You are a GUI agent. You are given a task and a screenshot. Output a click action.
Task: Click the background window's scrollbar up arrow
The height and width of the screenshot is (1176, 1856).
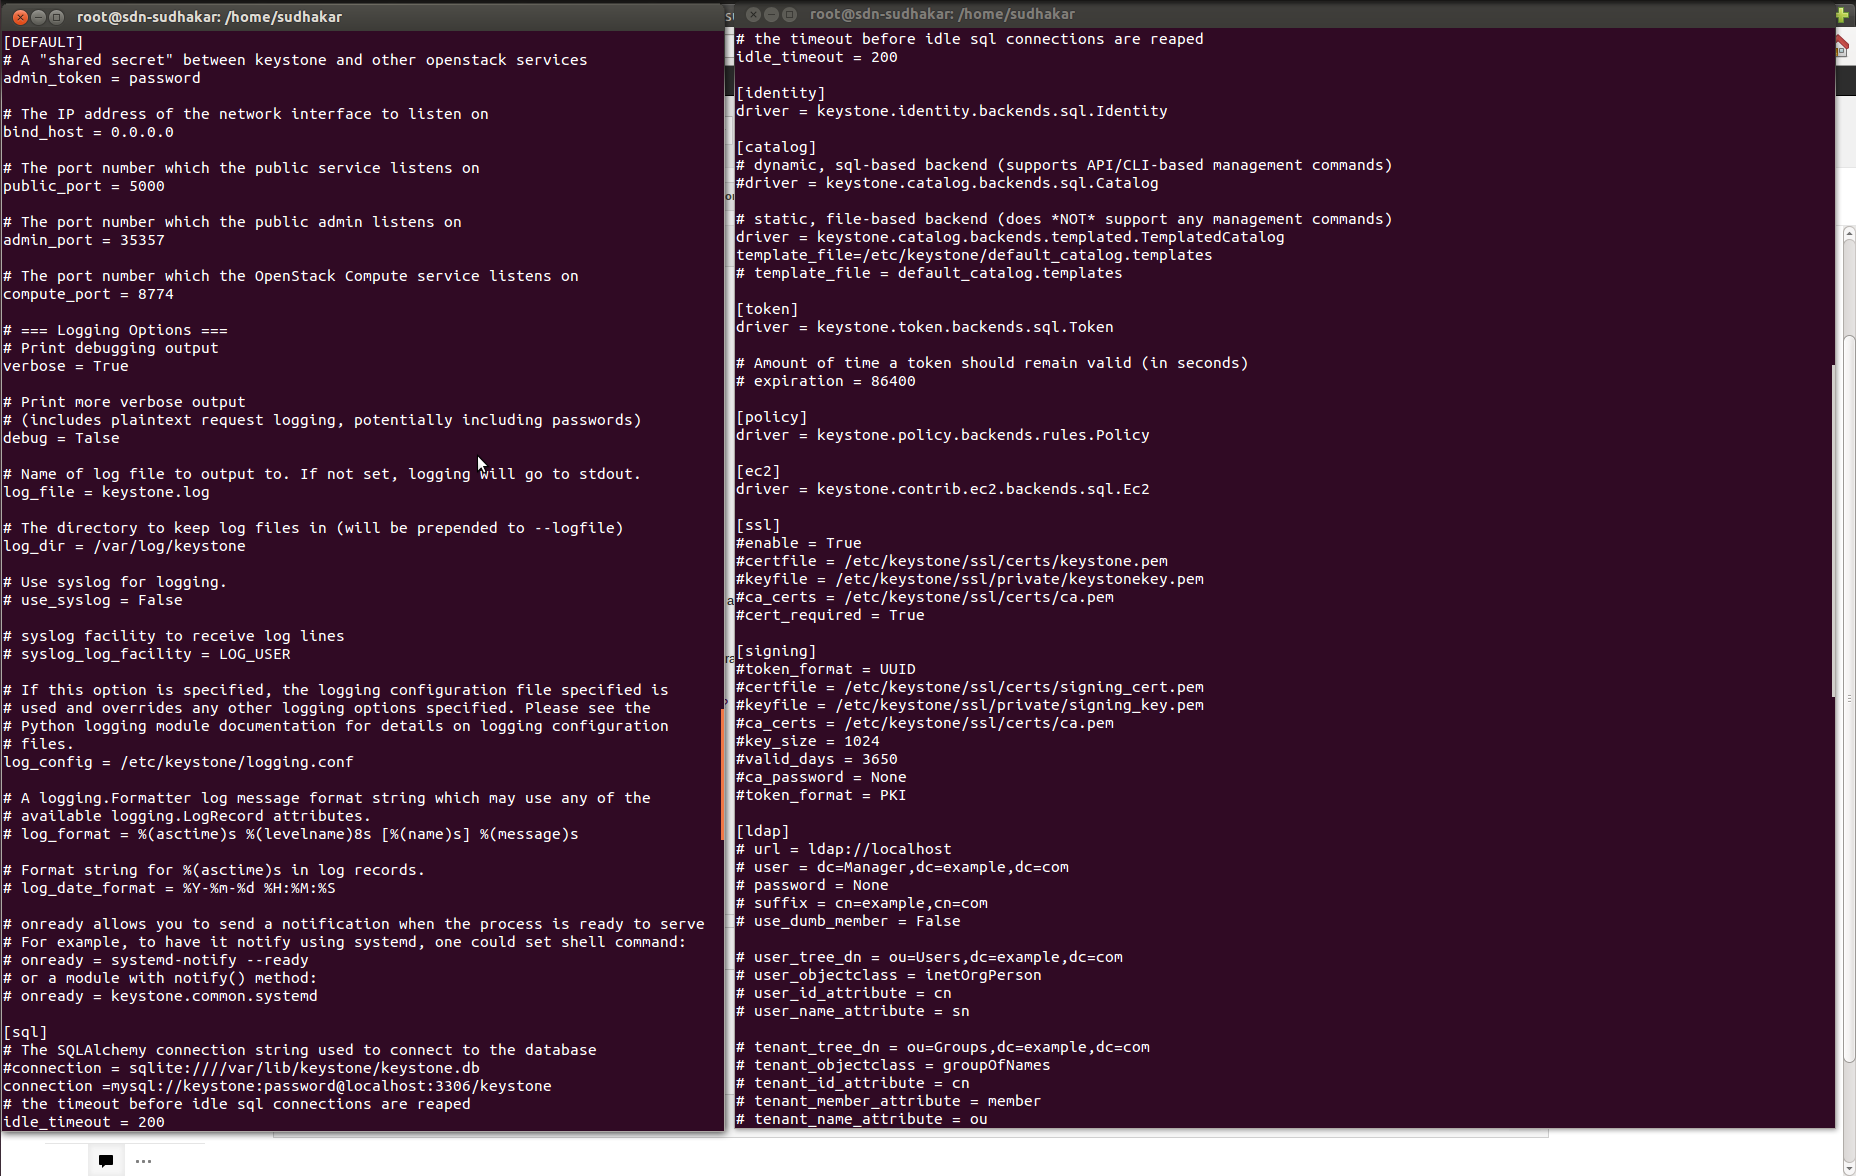pyautogui.click(x=1849, y=233)
